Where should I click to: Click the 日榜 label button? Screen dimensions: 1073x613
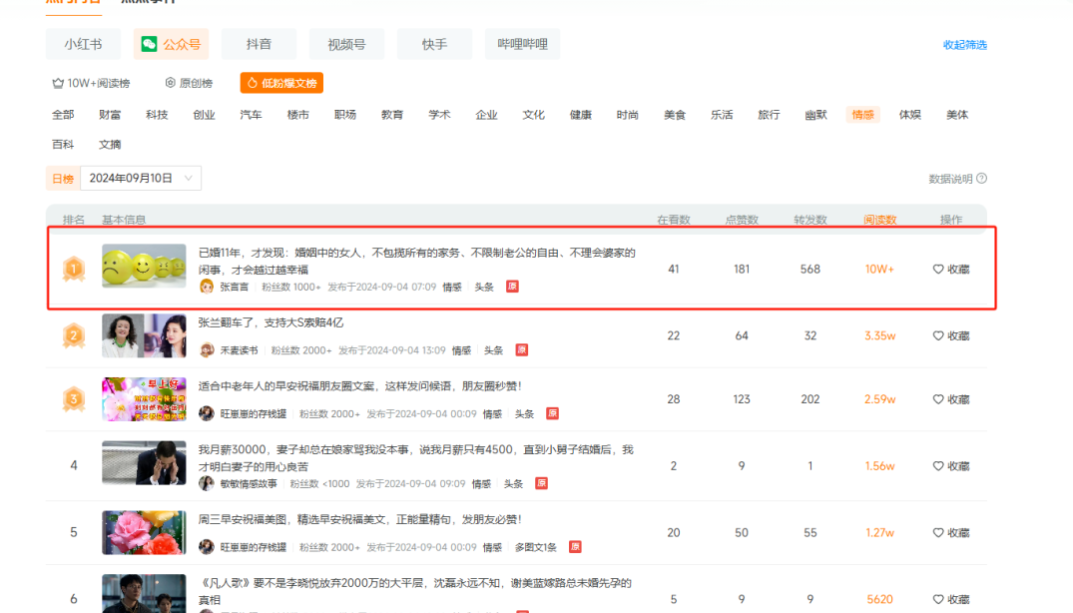tap(63, 179)
